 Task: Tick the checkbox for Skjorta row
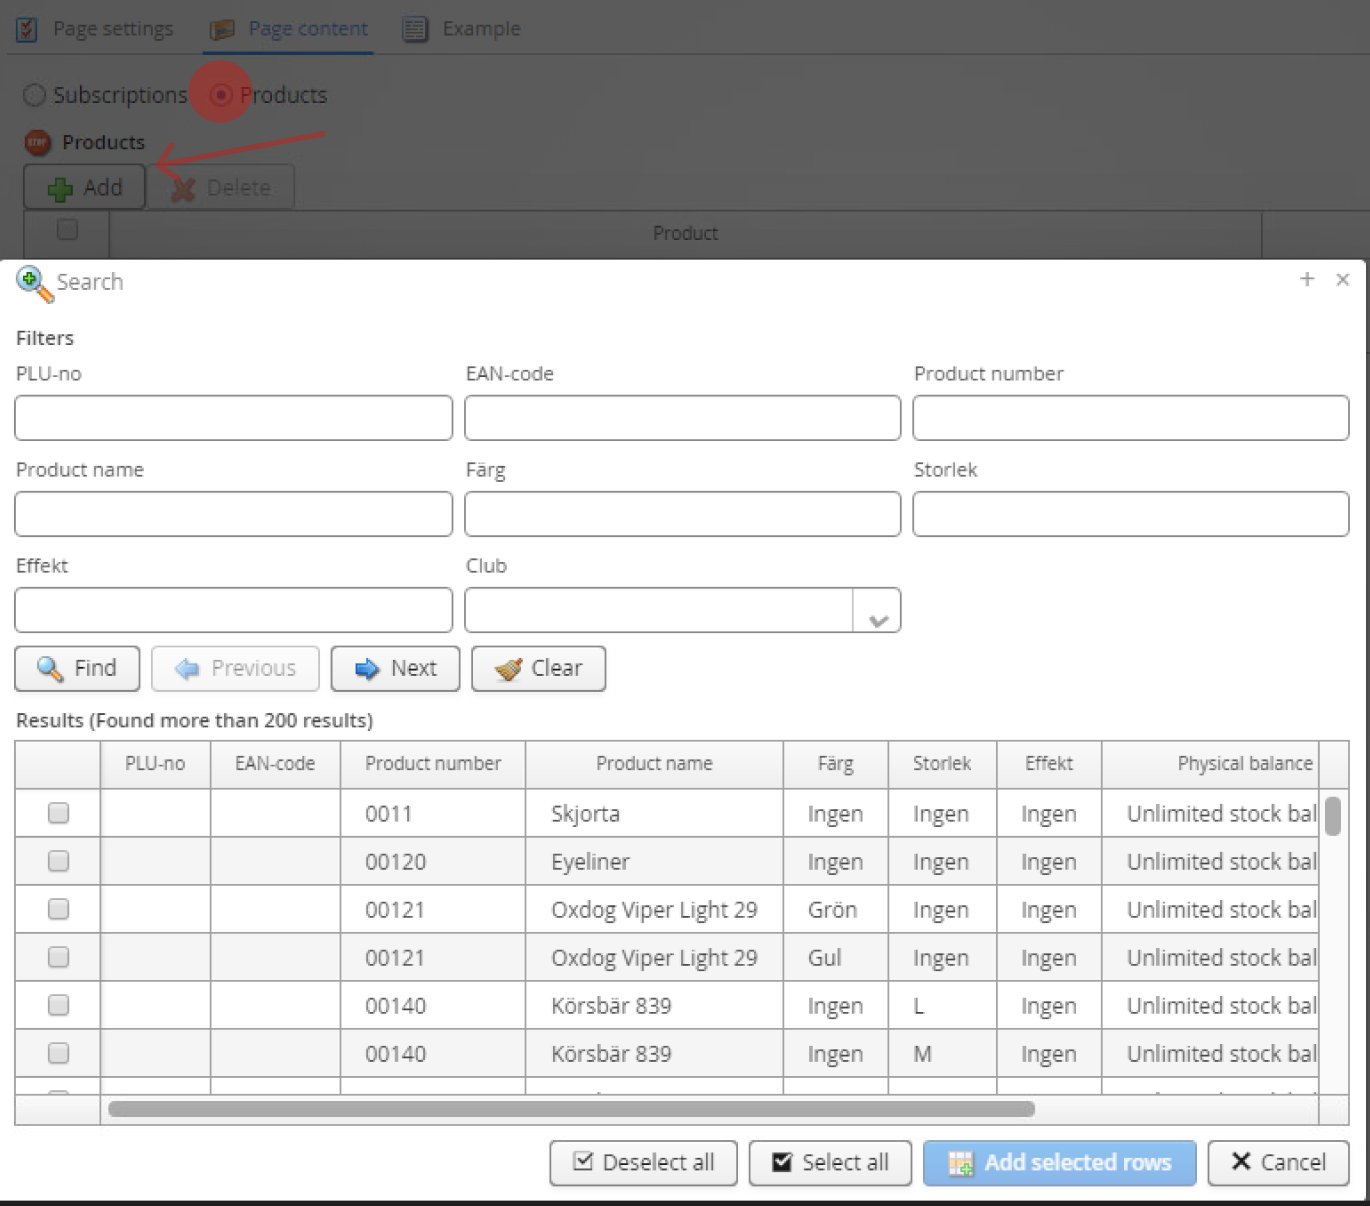[58, 813]
